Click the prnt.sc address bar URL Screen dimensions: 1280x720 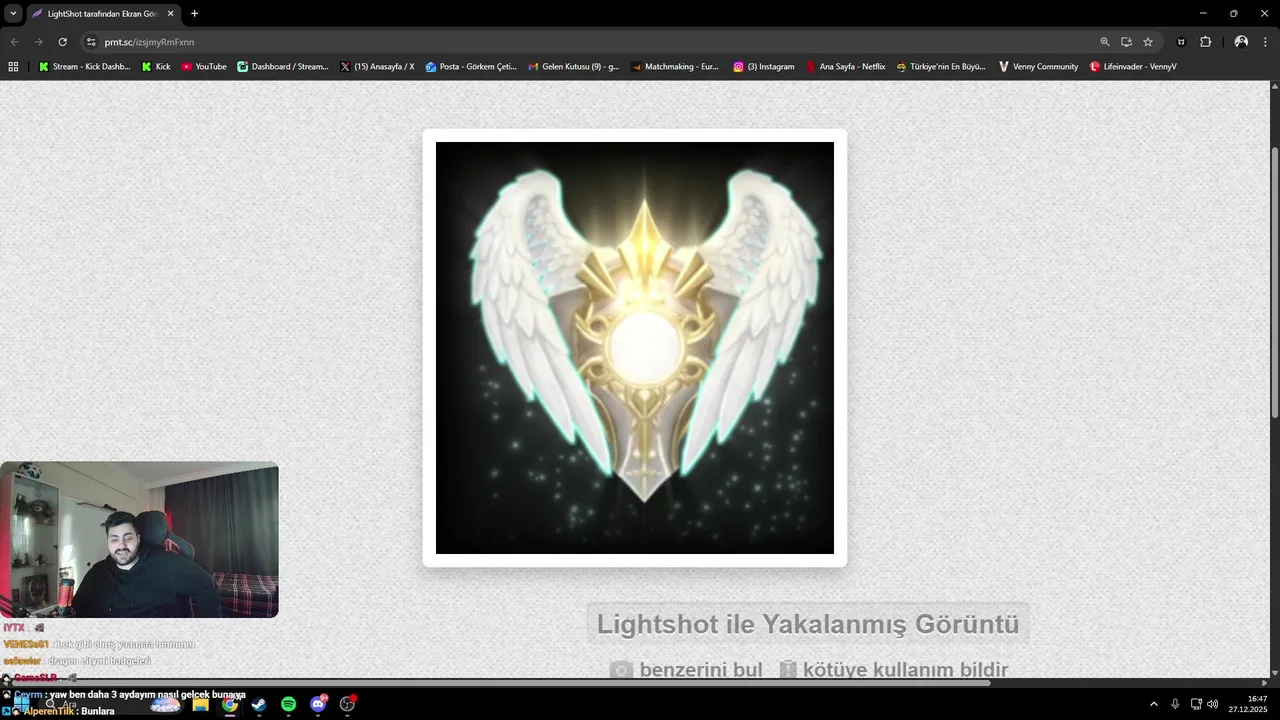coord(149,42)
